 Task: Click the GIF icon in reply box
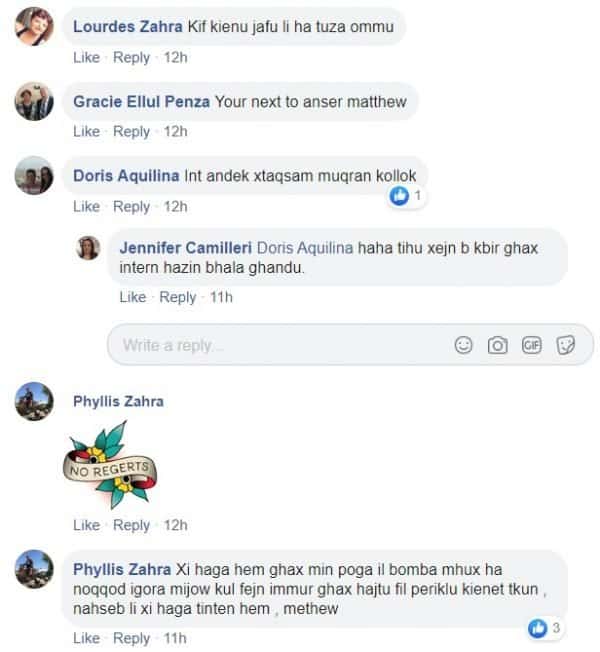(531, 345)
